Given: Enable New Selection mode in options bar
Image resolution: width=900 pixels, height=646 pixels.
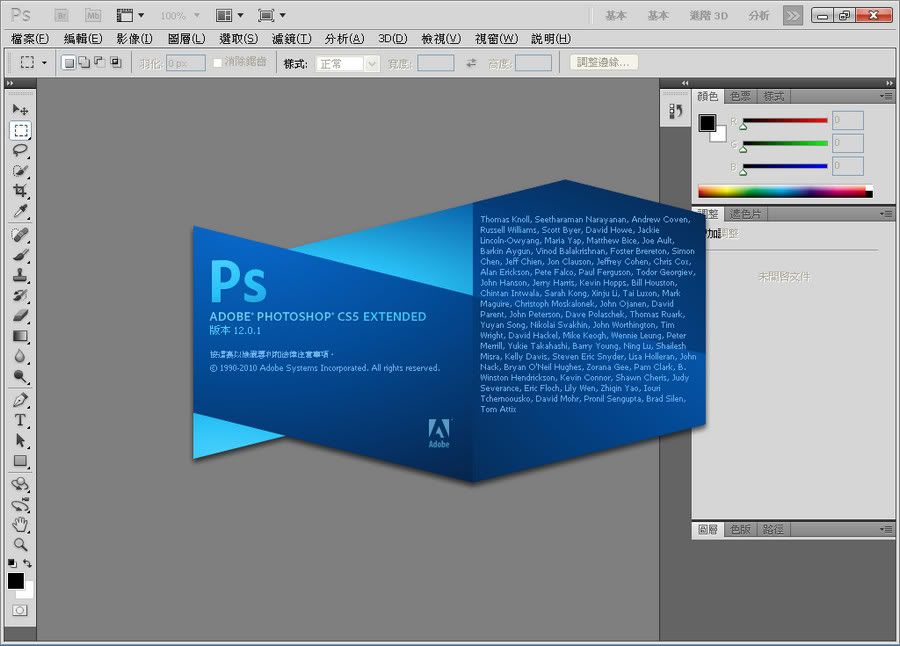Looking at the screenshot, I should (x=69, y=63).
